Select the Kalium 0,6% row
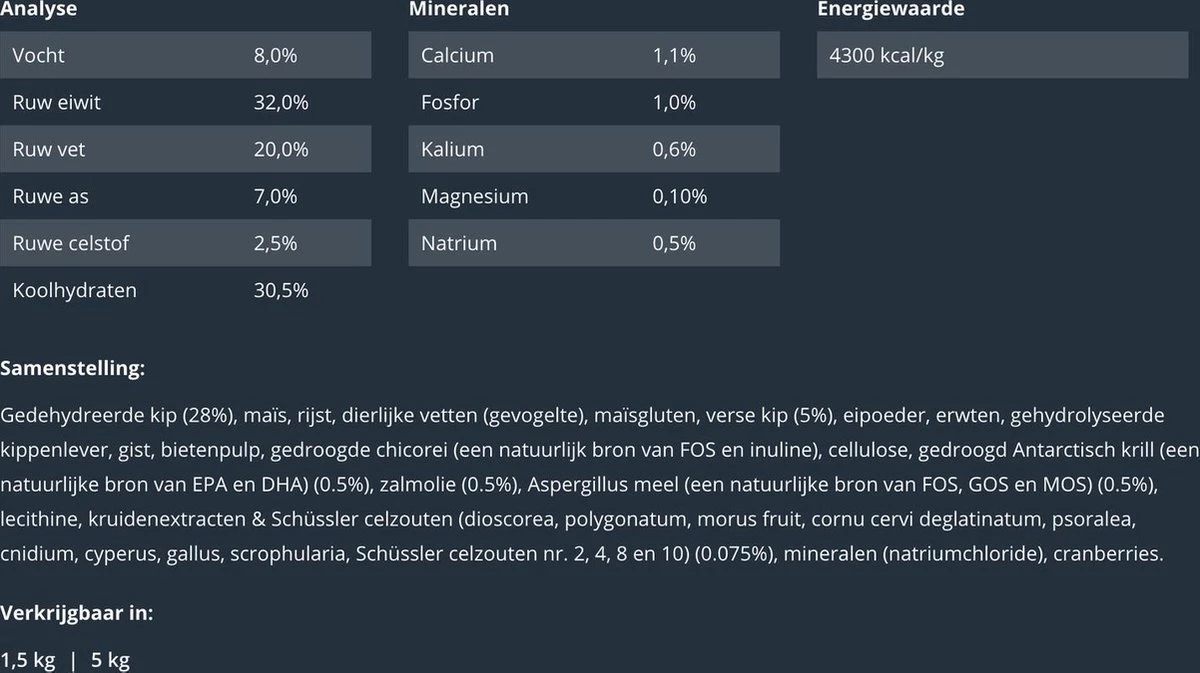1200x673 pixels. [594, 150]
